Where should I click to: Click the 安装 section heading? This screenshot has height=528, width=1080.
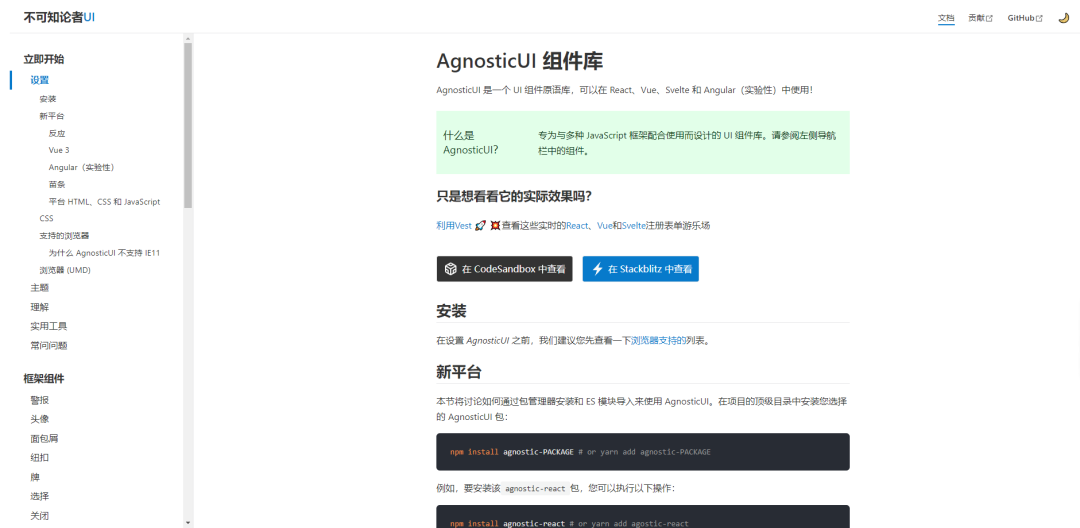(452, 311)
